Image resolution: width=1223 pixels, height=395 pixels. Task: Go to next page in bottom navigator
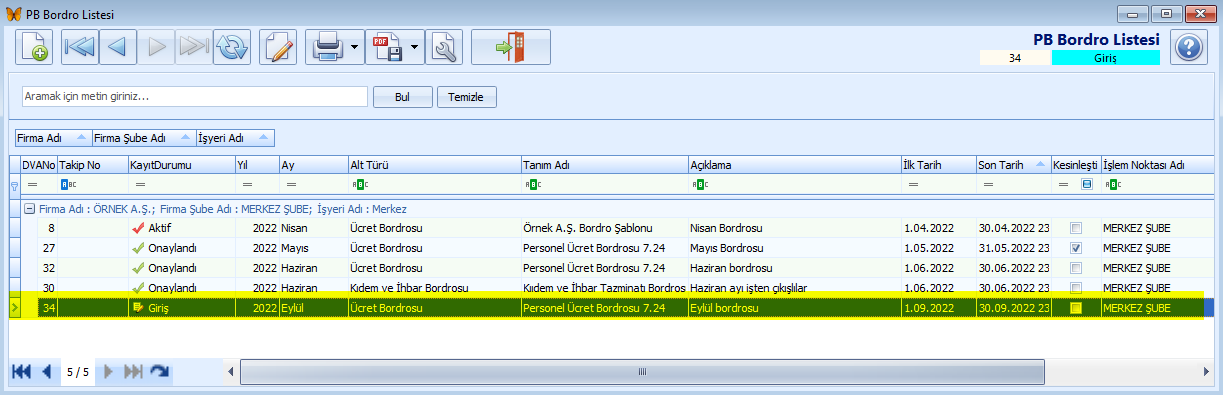point(109,372)
